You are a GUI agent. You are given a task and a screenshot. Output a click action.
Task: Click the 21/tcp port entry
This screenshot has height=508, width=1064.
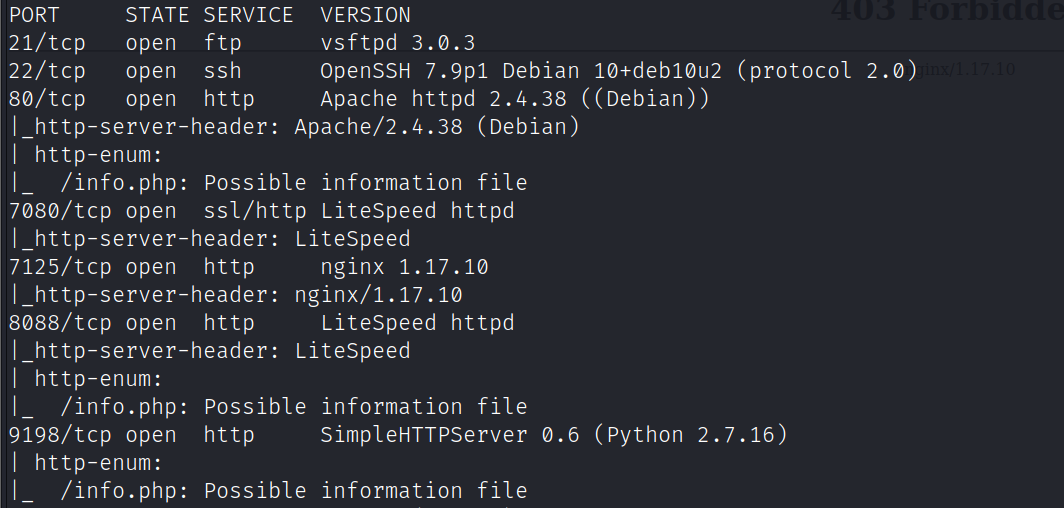47,43
